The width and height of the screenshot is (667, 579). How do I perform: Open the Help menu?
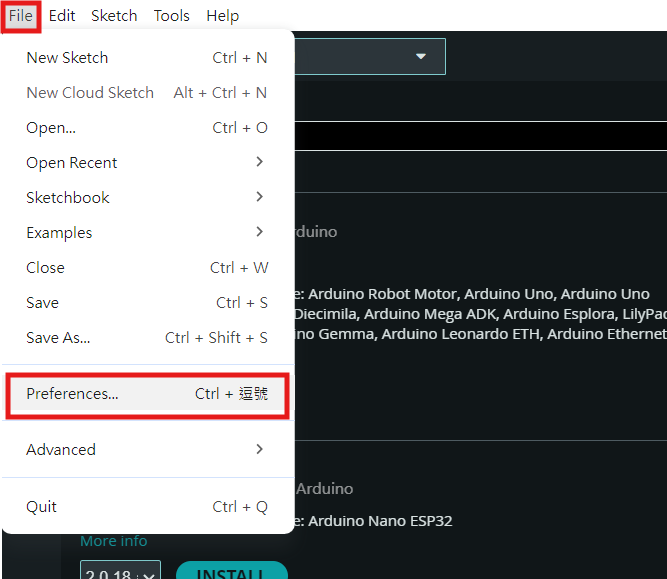222,16
